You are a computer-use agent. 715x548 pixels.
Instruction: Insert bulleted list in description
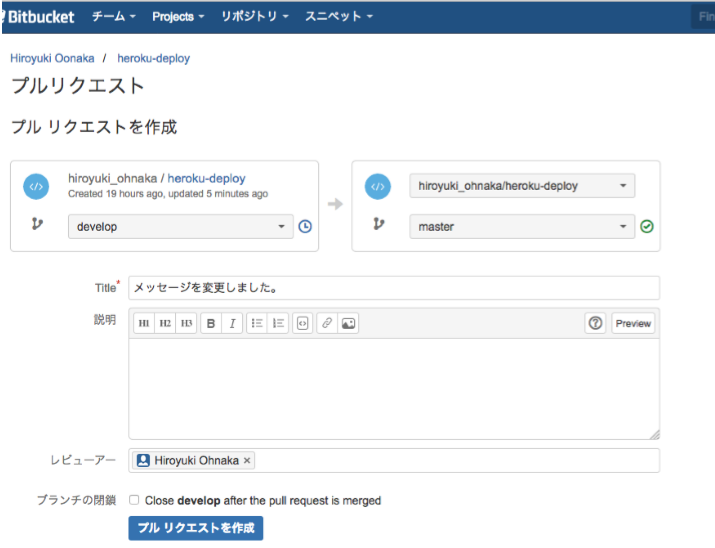(257, 323)
